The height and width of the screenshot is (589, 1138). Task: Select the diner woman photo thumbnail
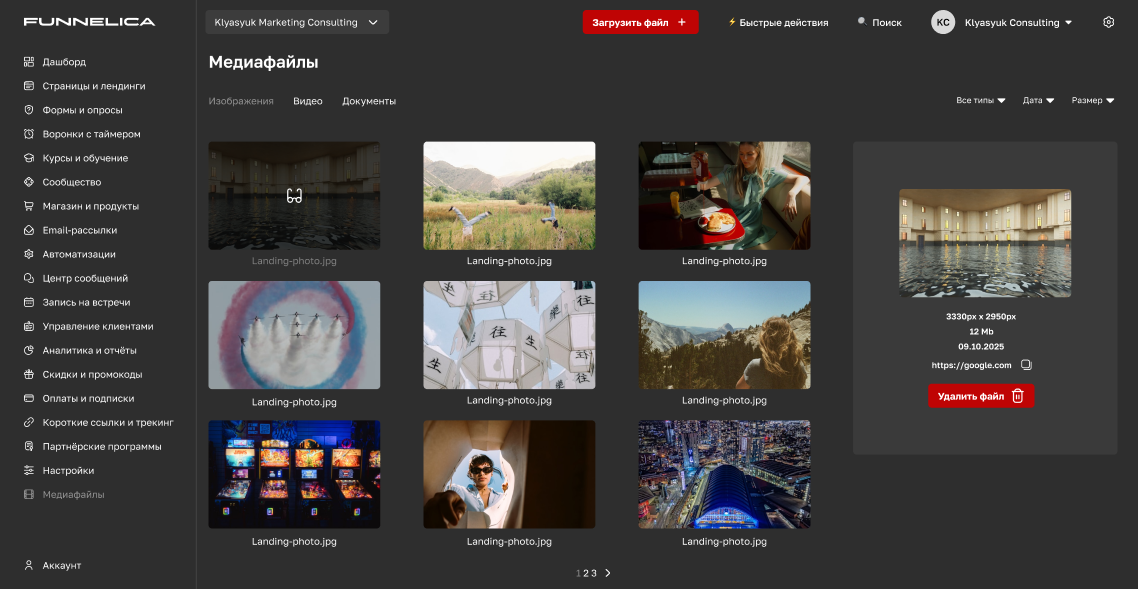[x=724, y=196]
